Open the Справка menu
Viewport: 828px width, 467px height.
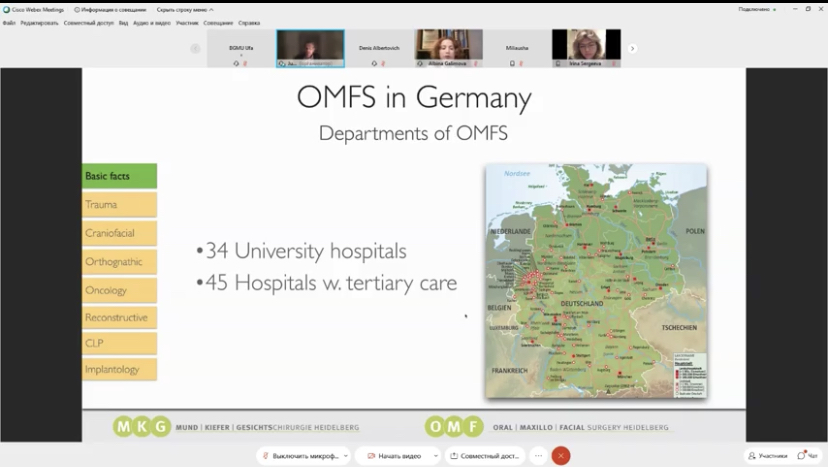[x=249, y=22]
